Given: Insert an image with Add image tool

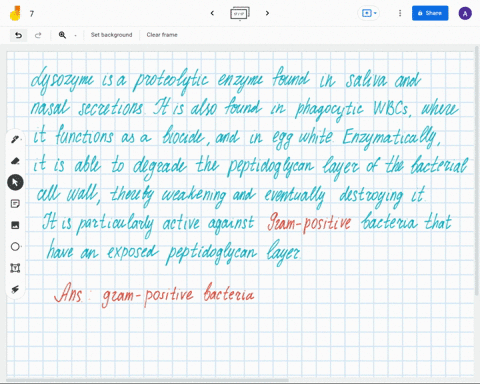Looking at the screenshot, I should click(15, 225).
